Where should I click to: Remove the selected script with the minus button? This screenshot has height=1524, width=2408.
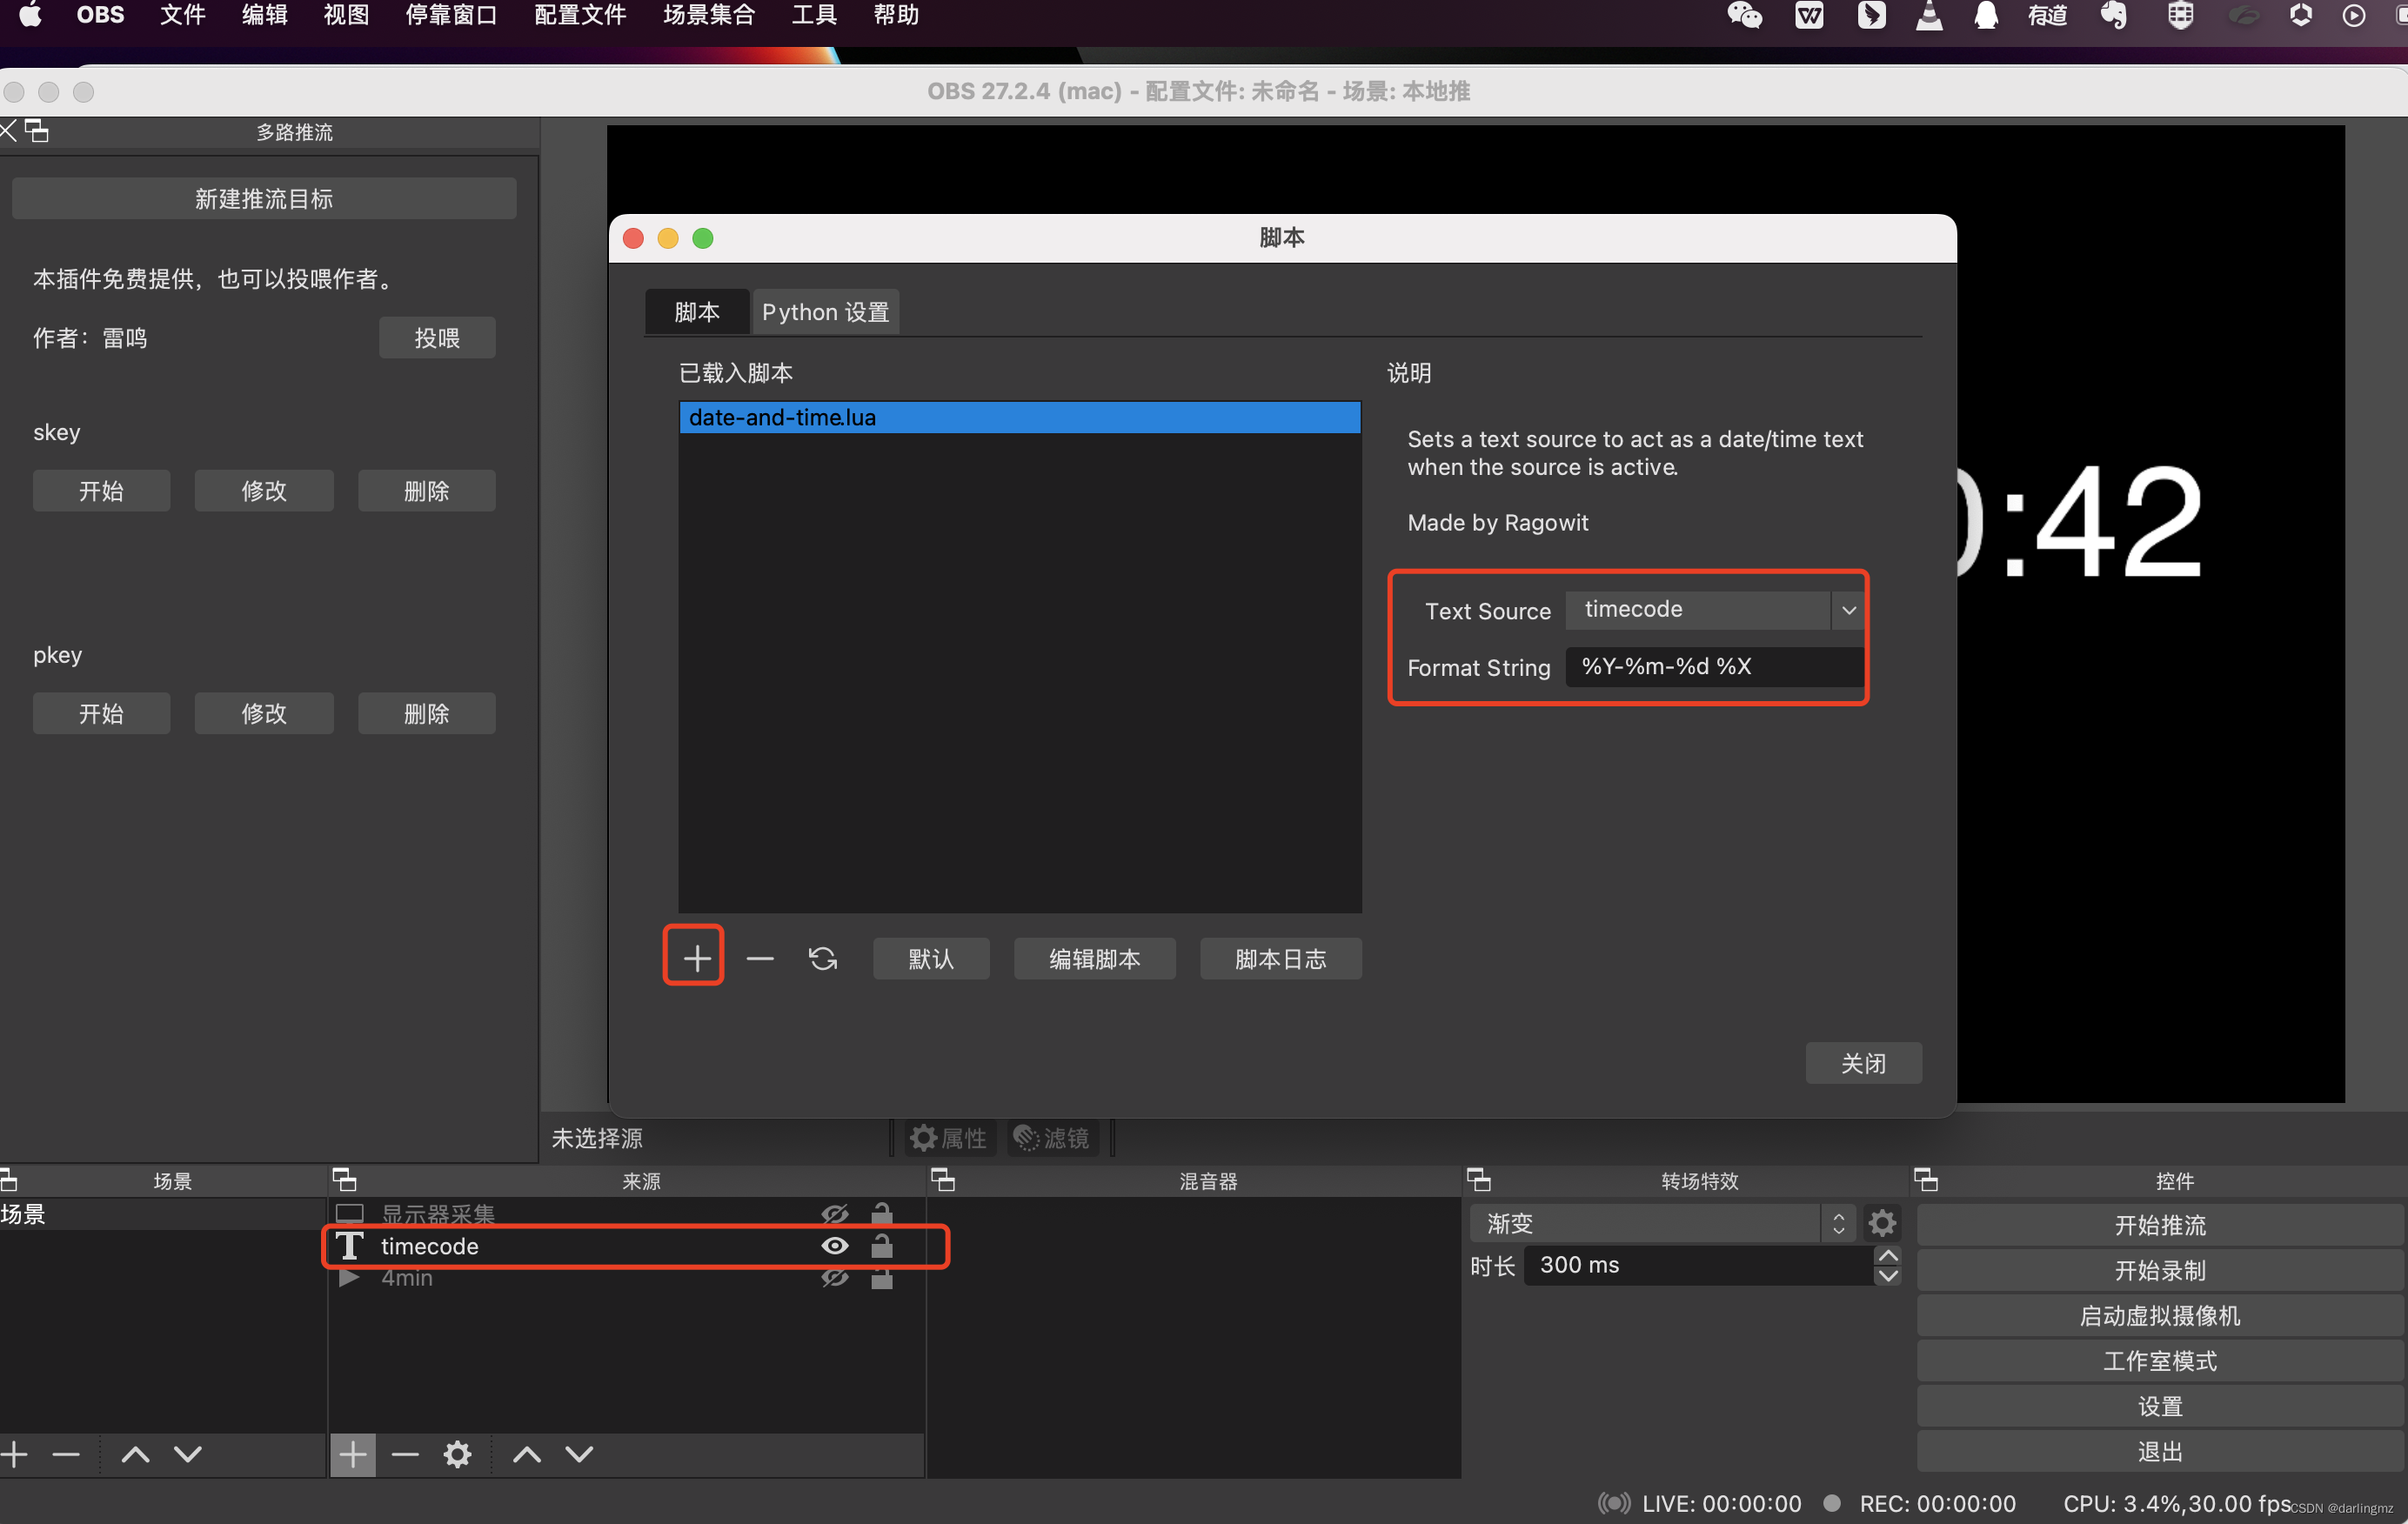pos(760,958)
